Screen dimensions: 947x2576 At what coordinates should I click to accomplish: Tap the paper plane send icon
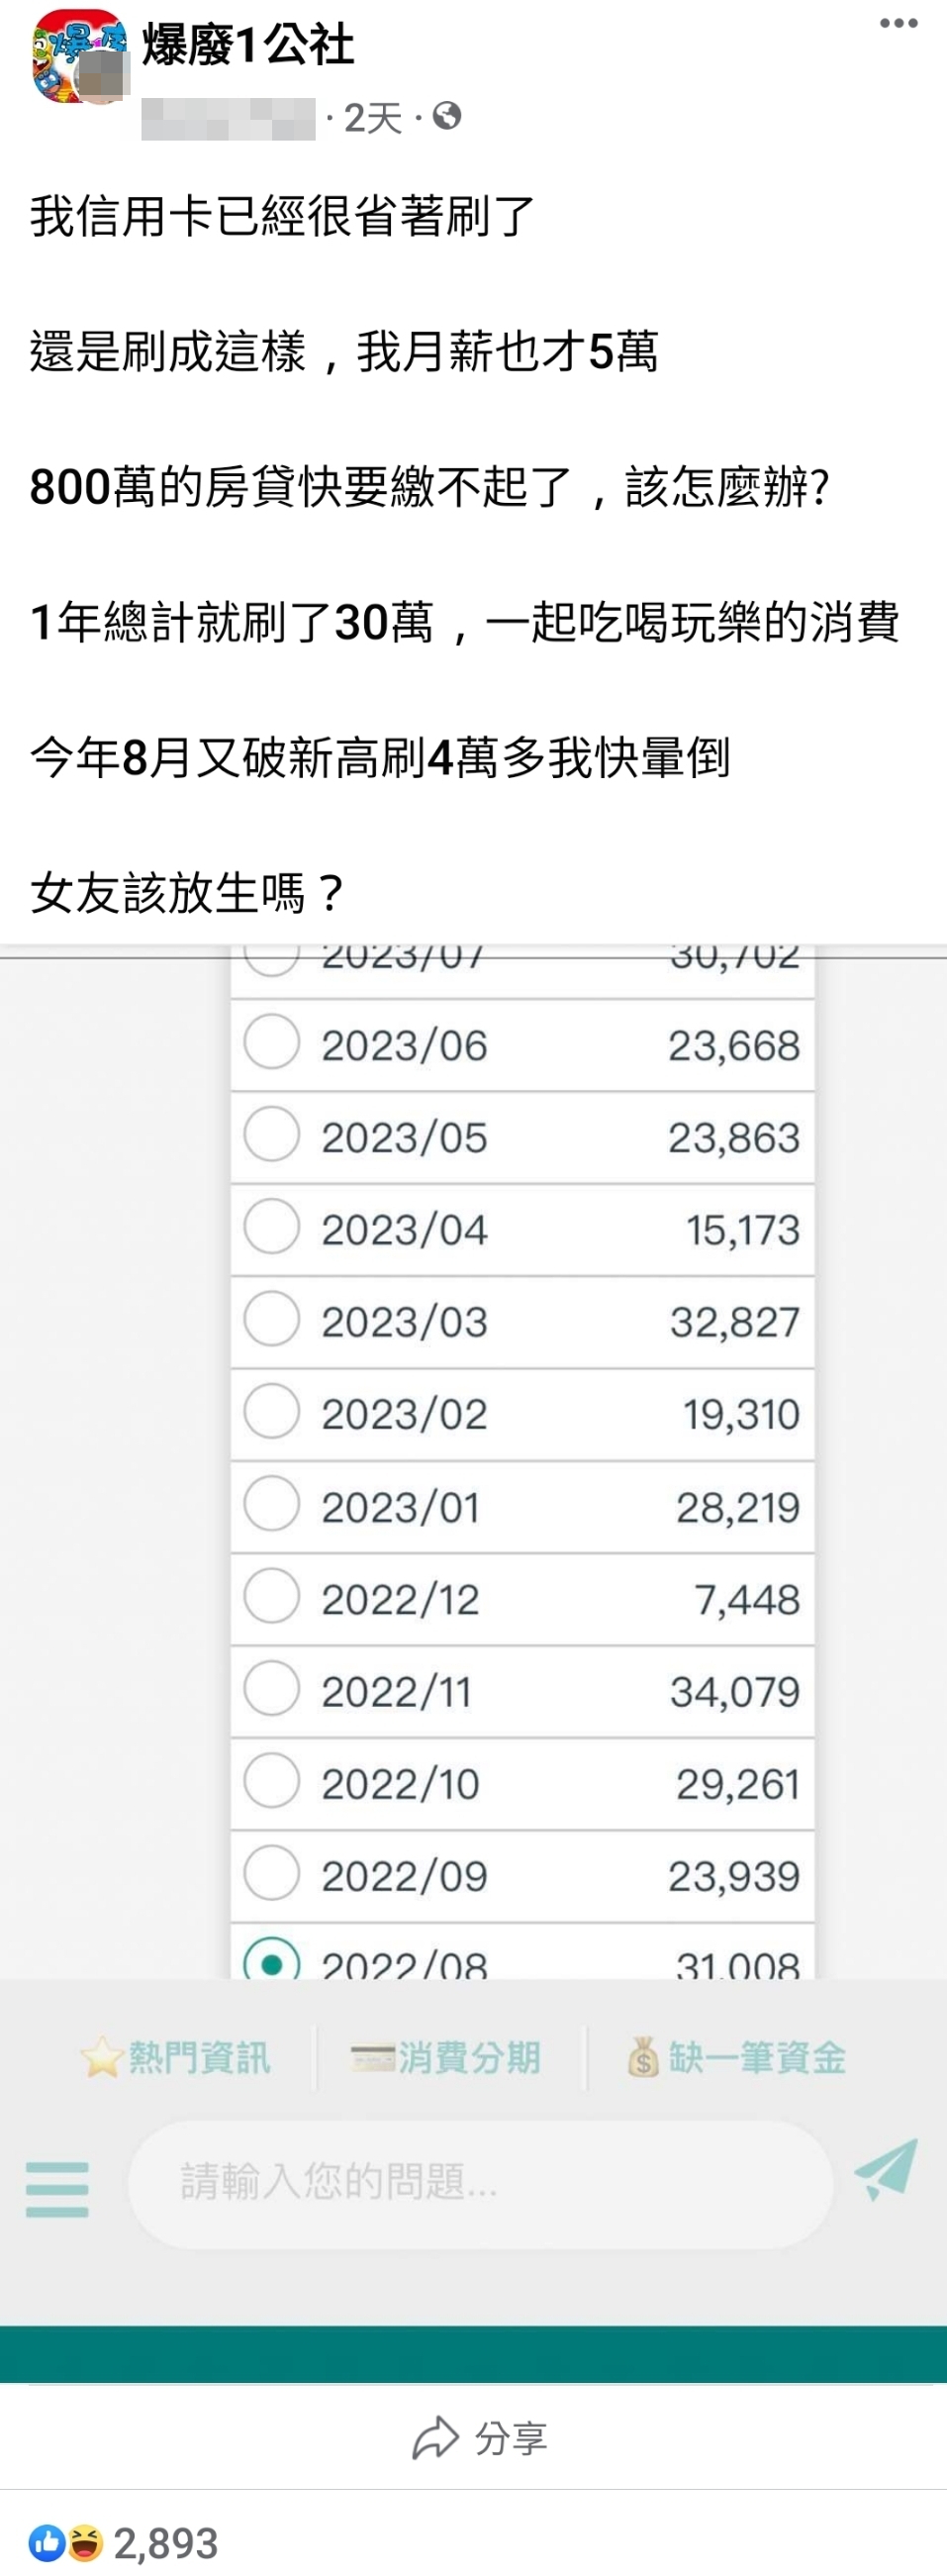(886, 2168)
